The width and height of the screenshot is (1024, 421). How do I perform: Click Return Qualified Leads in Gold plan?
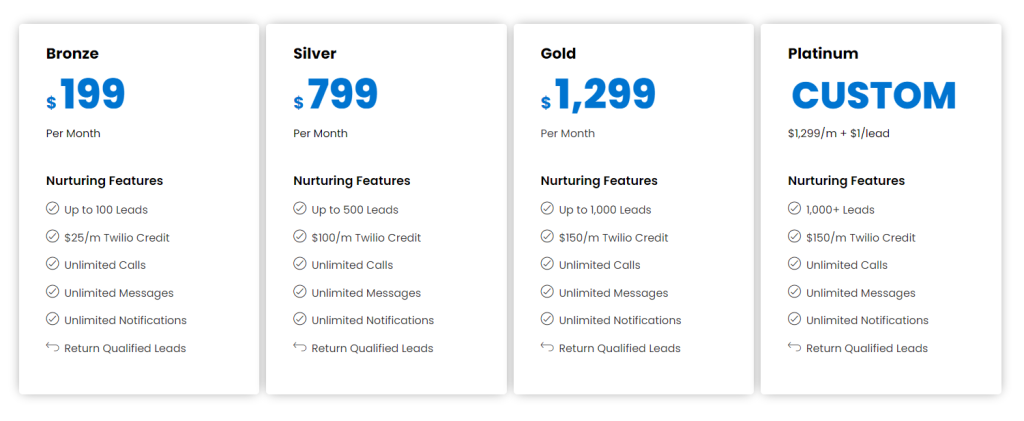coord(620,348)
